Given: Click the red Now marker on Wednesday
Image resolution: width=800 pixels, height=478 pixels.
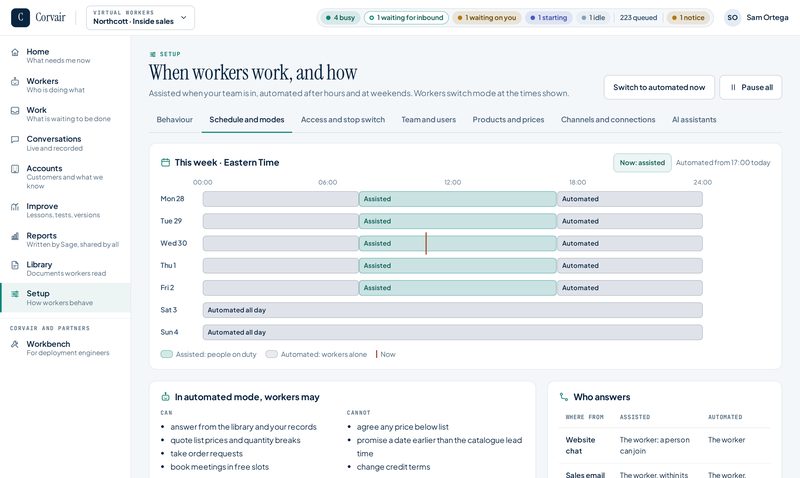Looking at the screenshot, I should pos(426,243).
